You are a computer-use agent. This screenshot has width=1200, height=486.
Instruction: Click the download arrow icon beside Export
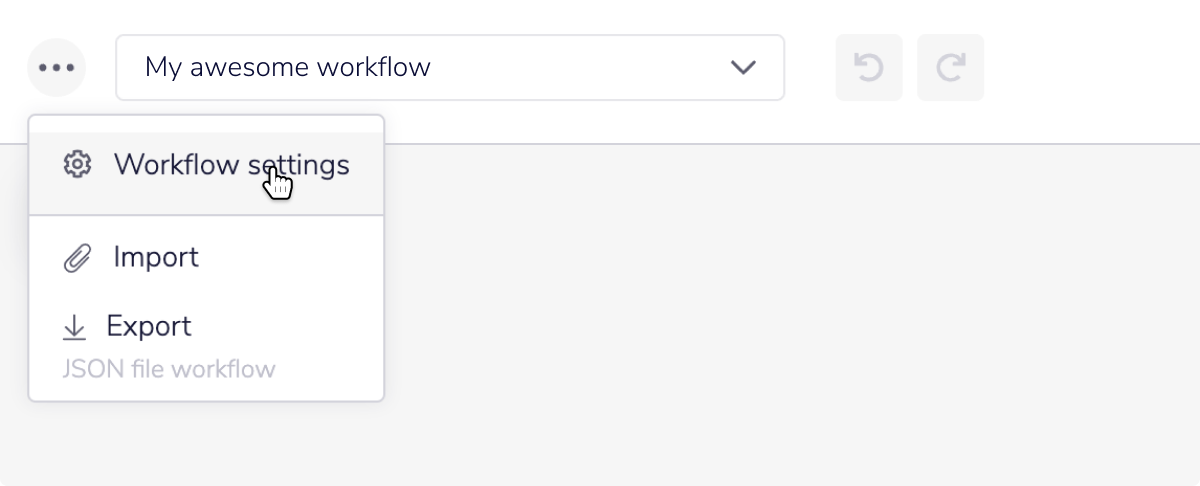point(74,327)
